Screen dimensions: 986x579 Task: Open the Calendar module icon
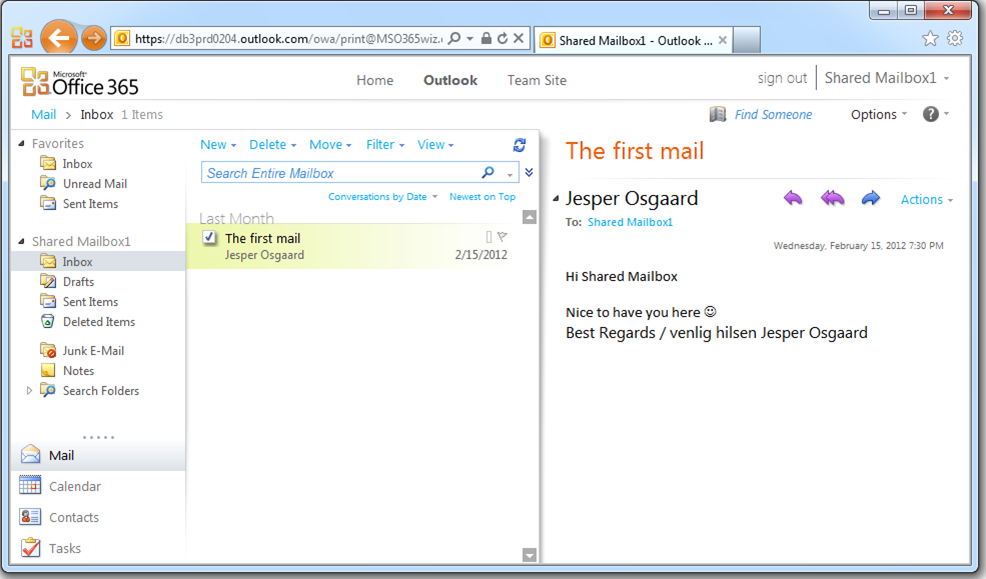point(30,485)
